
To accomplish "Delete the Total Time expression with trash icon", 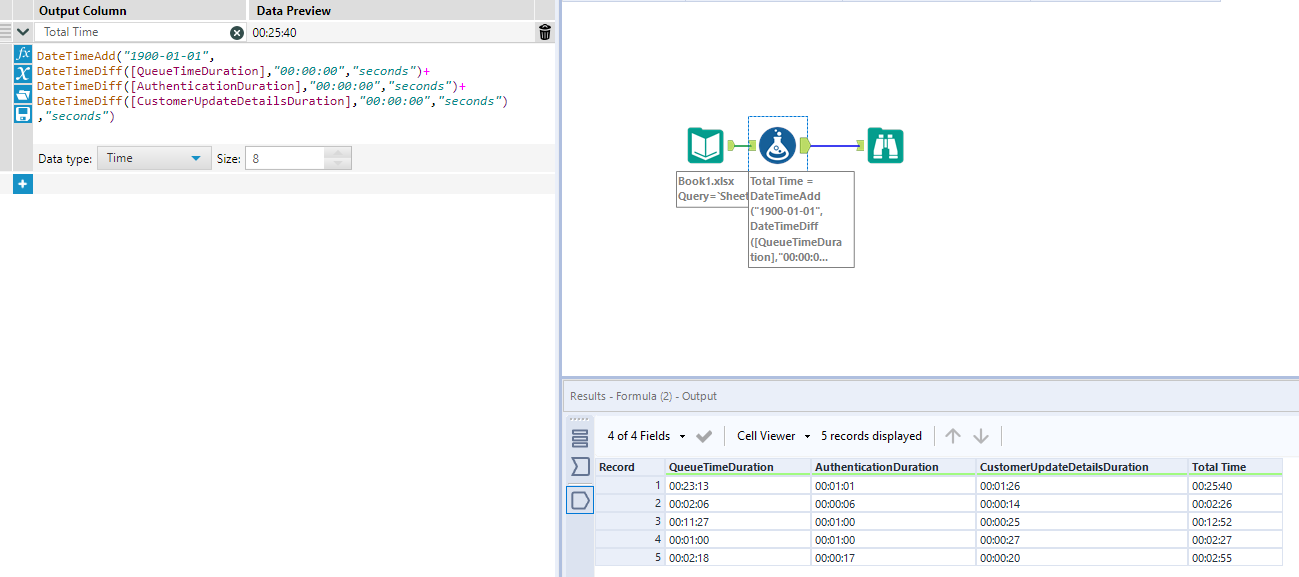I will [544, 32].
